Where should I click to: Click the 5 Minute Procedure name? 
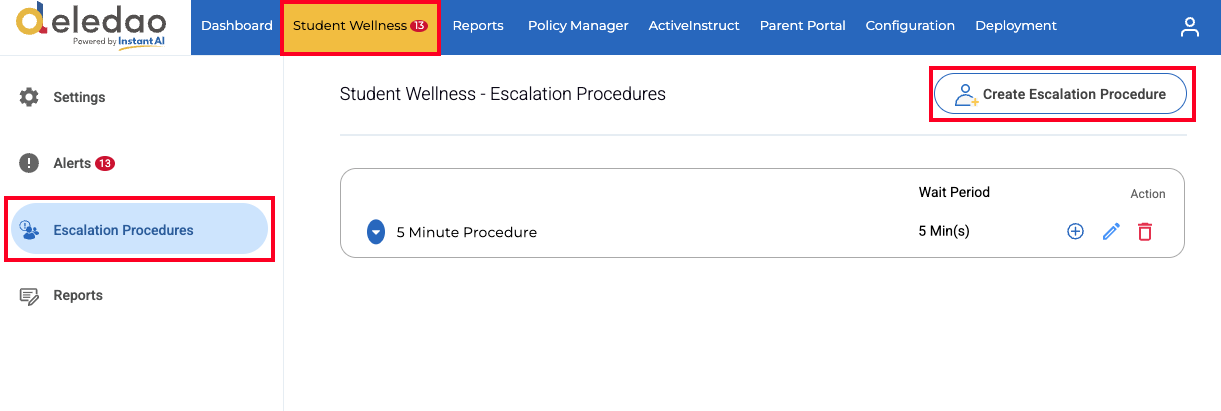point(467,232)
